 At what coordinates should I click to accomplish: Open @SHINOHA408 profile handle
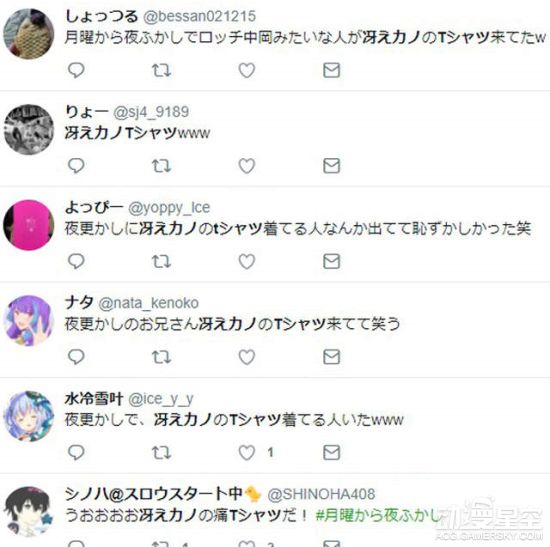(x=321, y=494)
